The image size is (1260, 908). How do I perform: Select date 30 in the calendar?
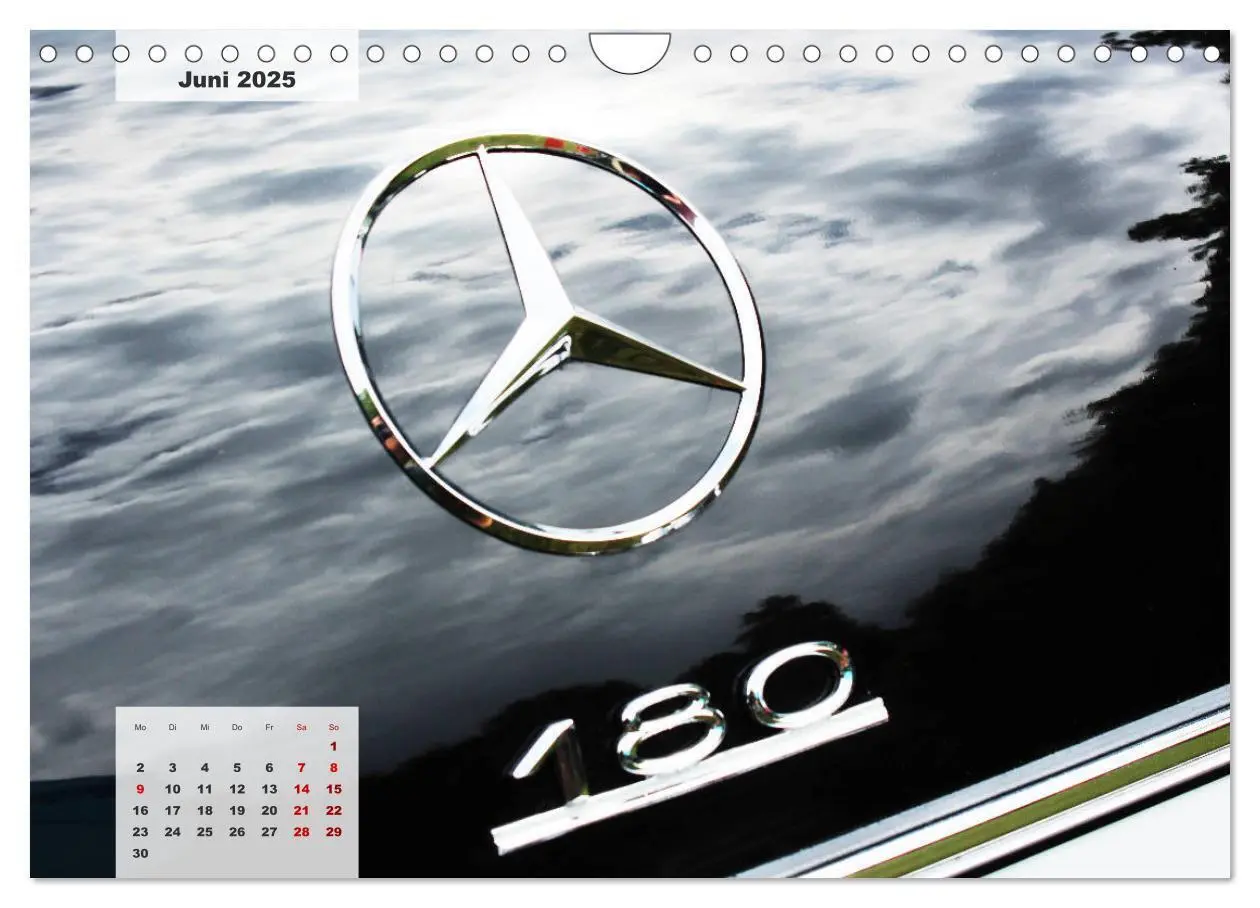pyautogui.click(x=140, y=854)
